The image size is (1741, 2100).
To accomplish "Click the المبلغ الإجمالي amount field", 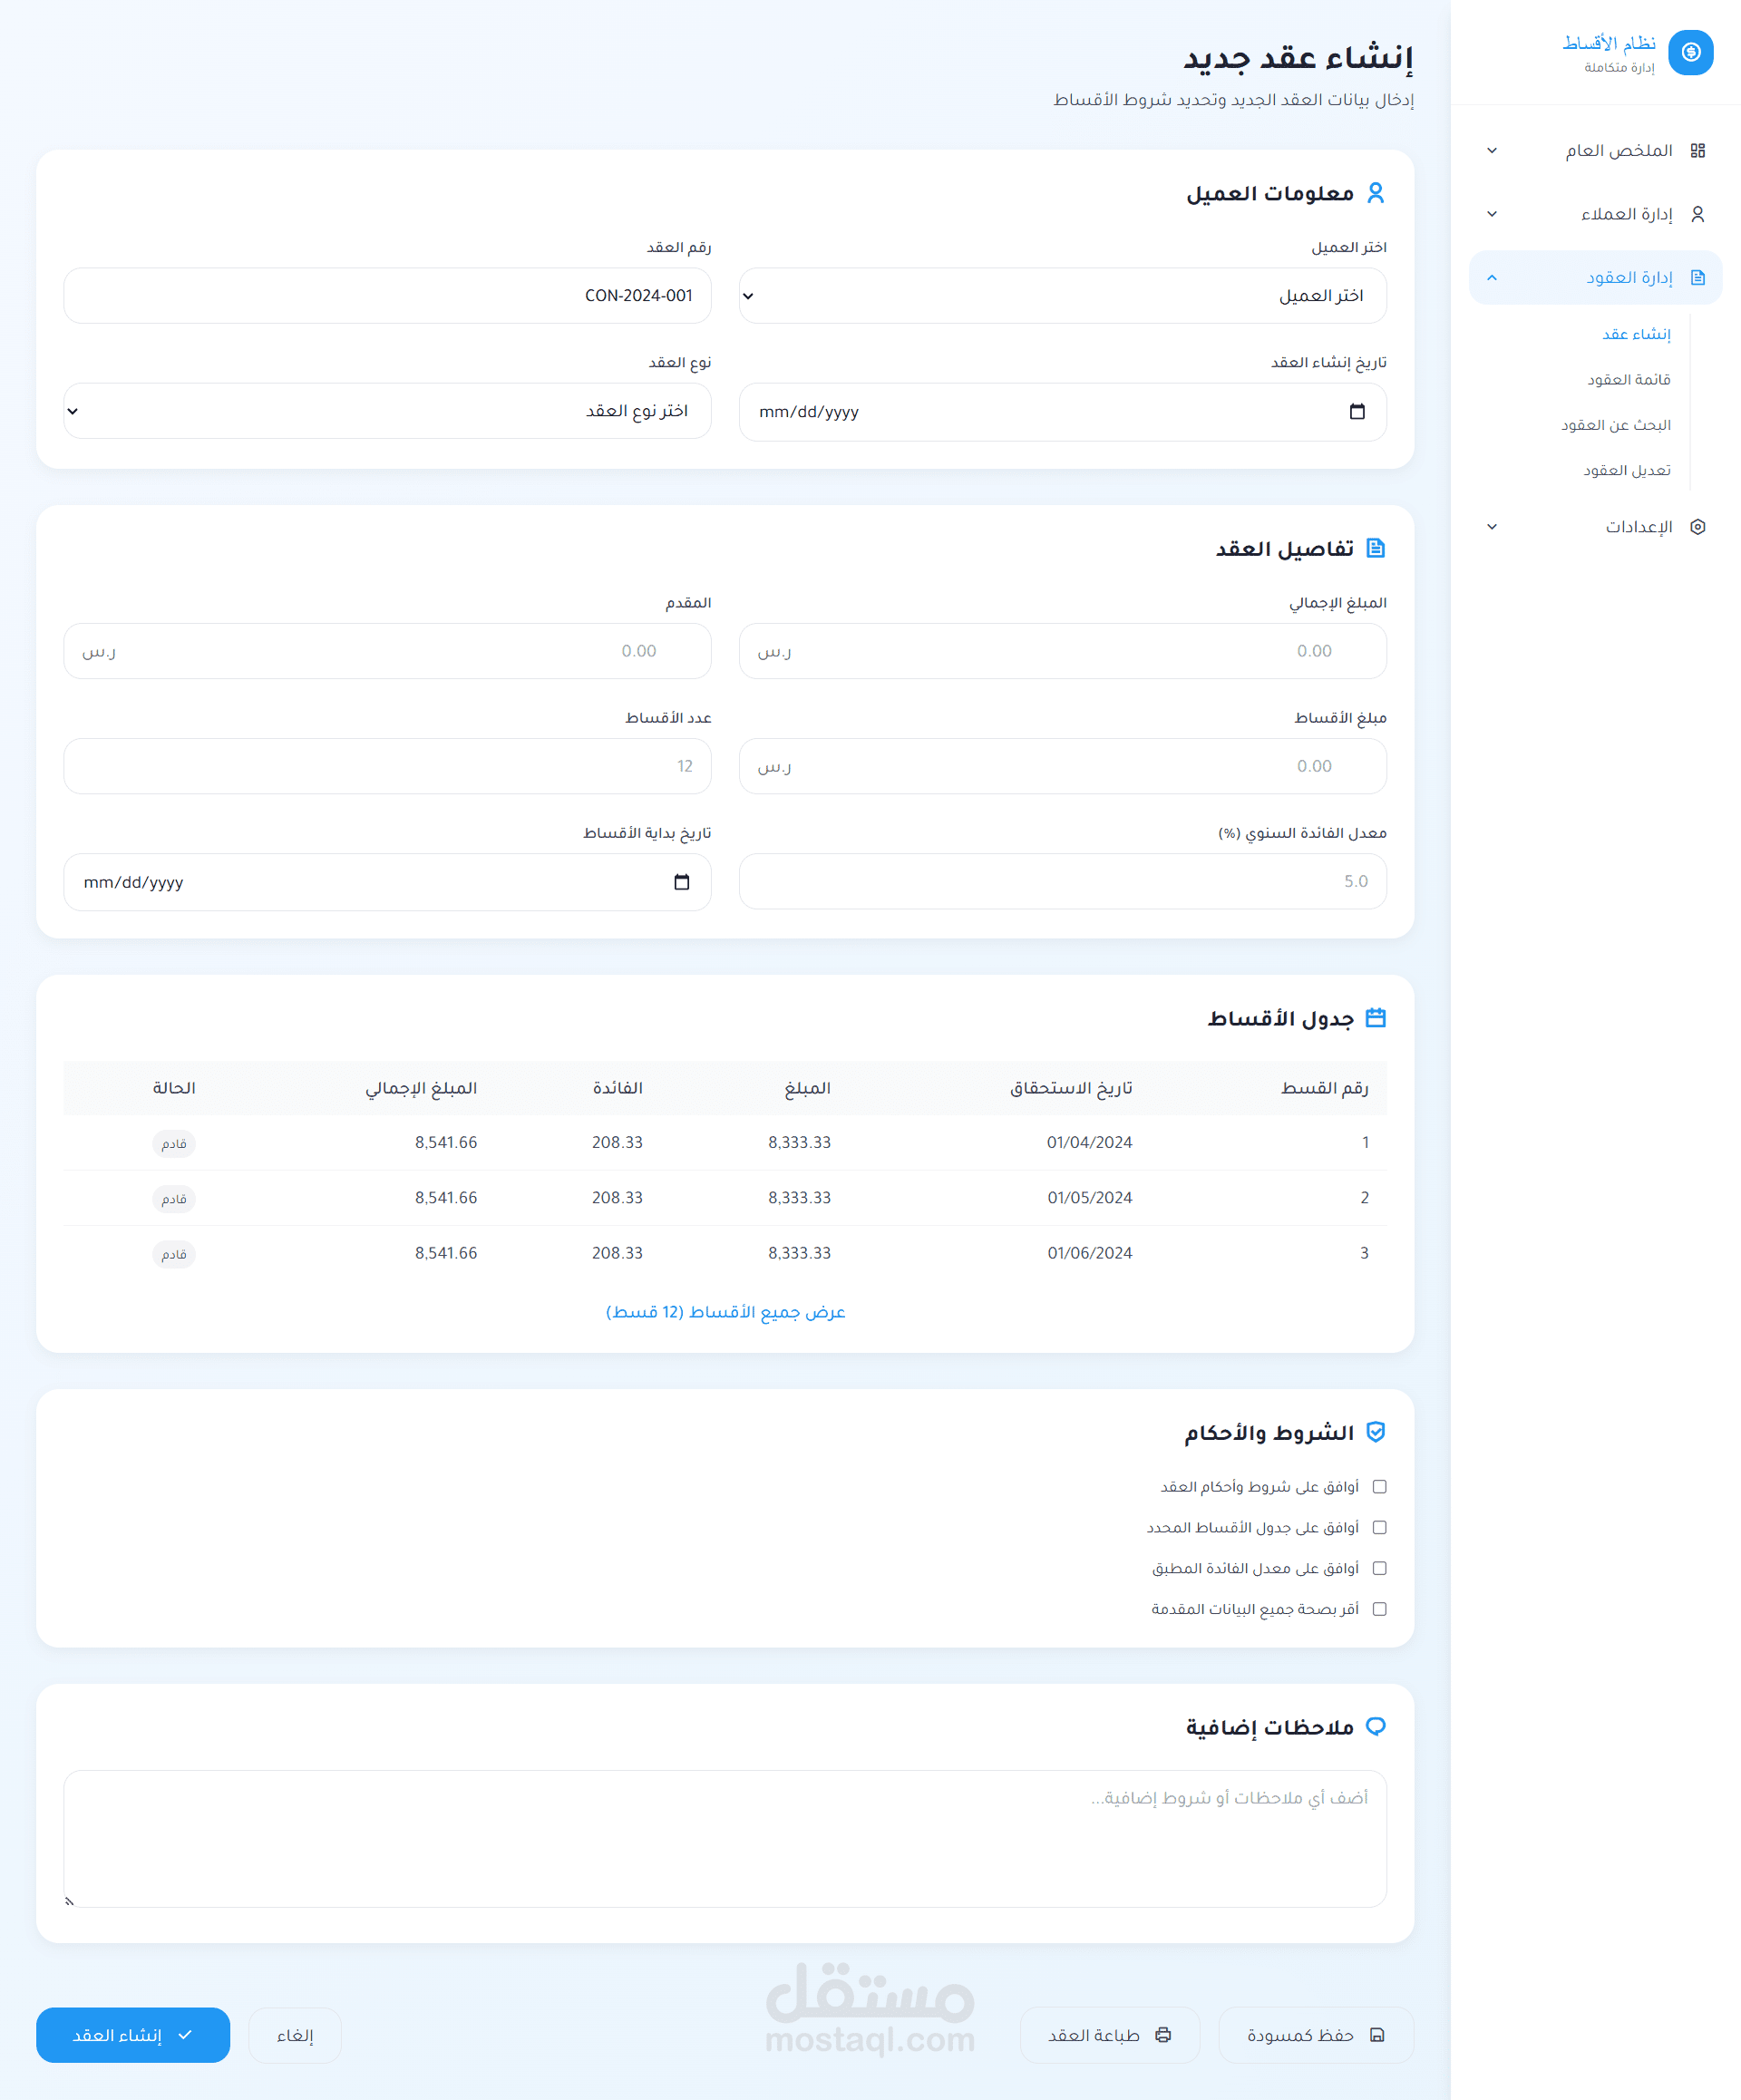I will (x=1062, y=651).
